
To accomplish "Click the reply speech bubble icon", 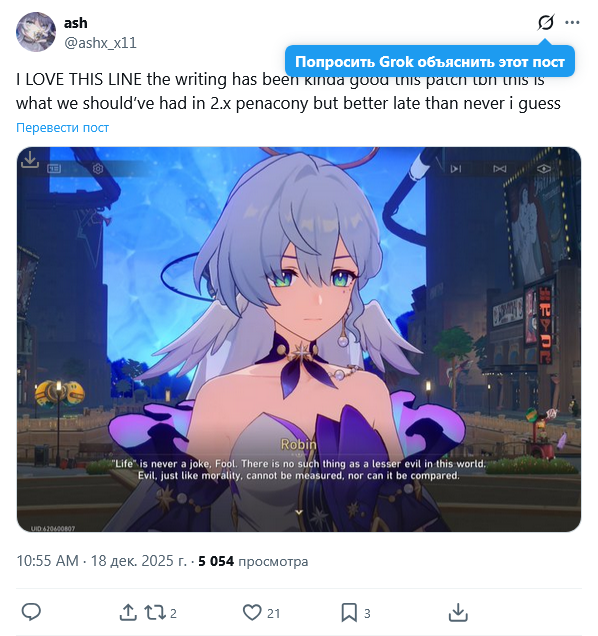I will (31, 612).
